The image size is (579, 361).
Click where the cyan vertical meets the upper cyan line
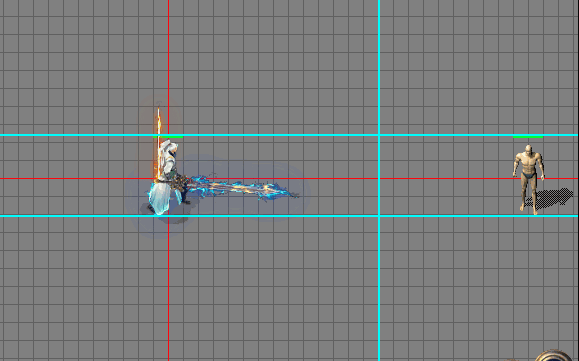(379, 135)
